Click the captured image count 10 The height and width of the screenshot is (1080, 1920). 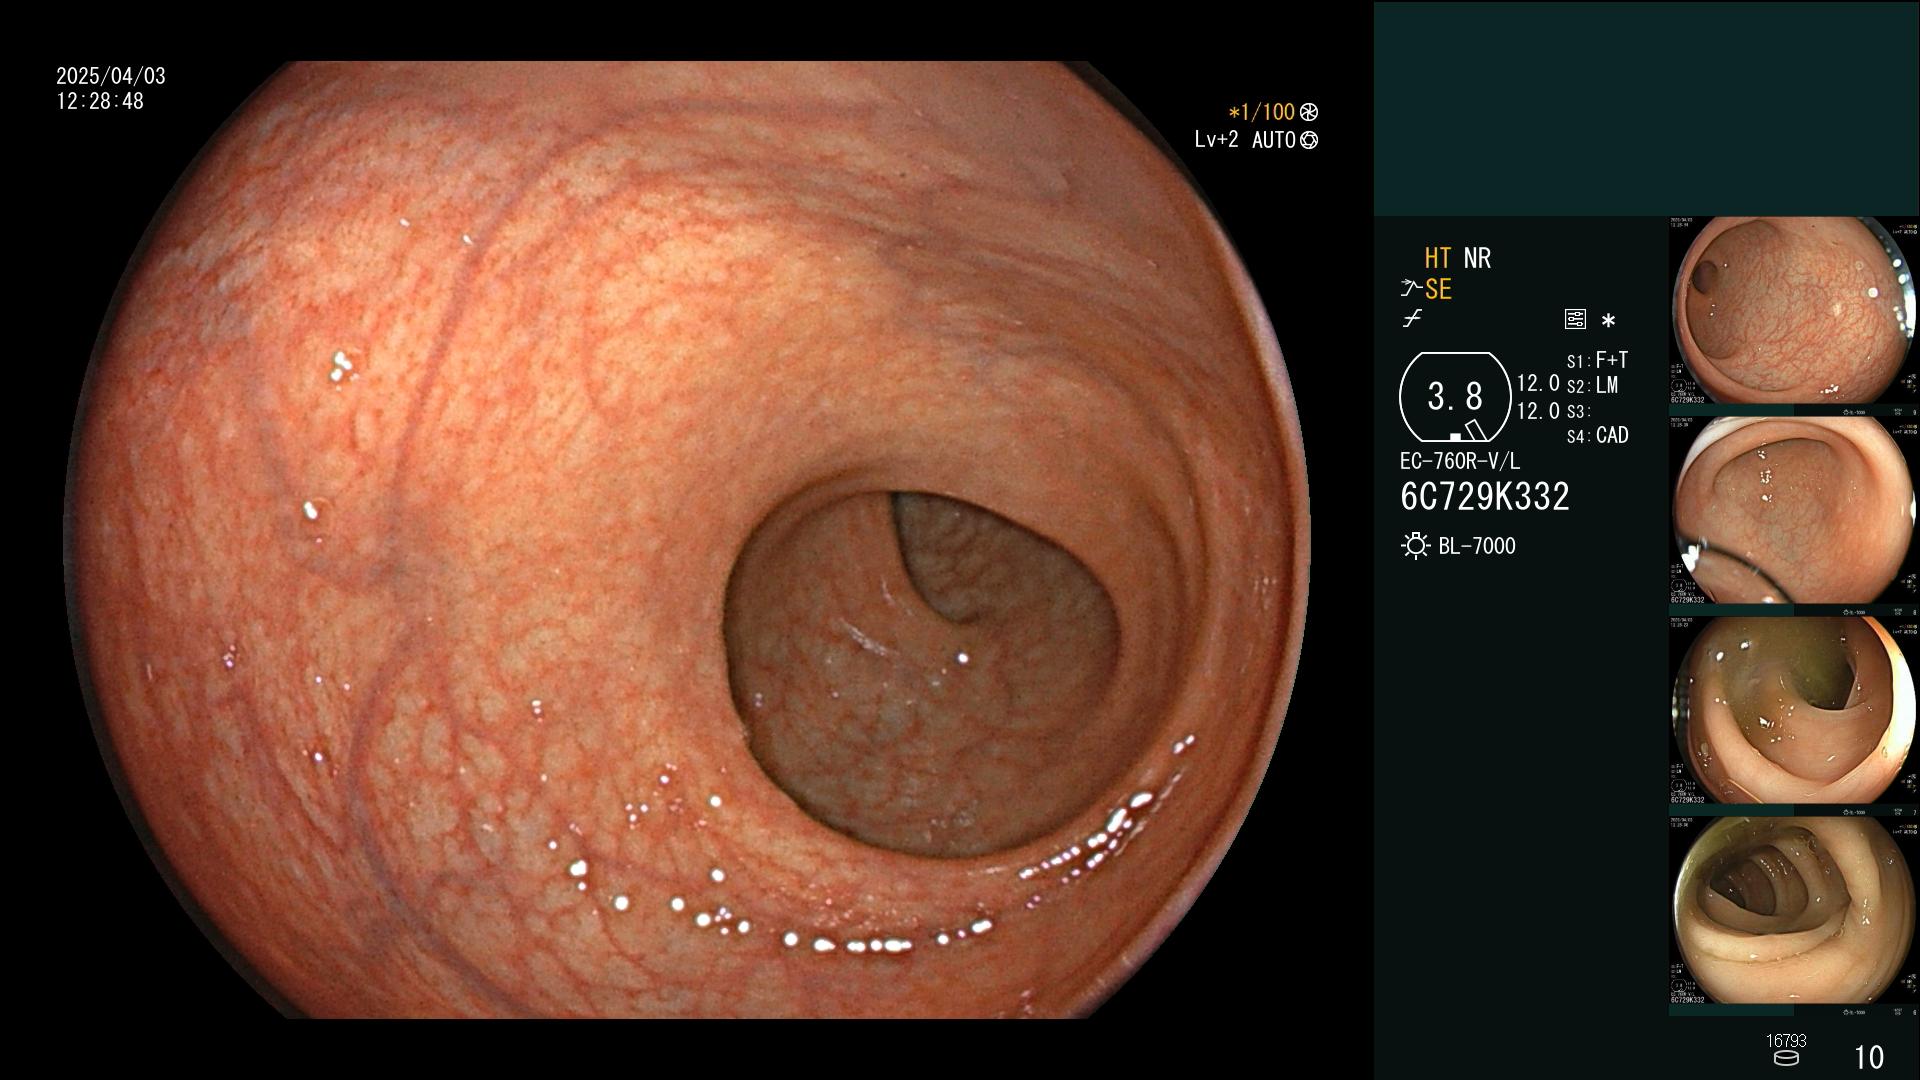[x=1869, y=1057]
